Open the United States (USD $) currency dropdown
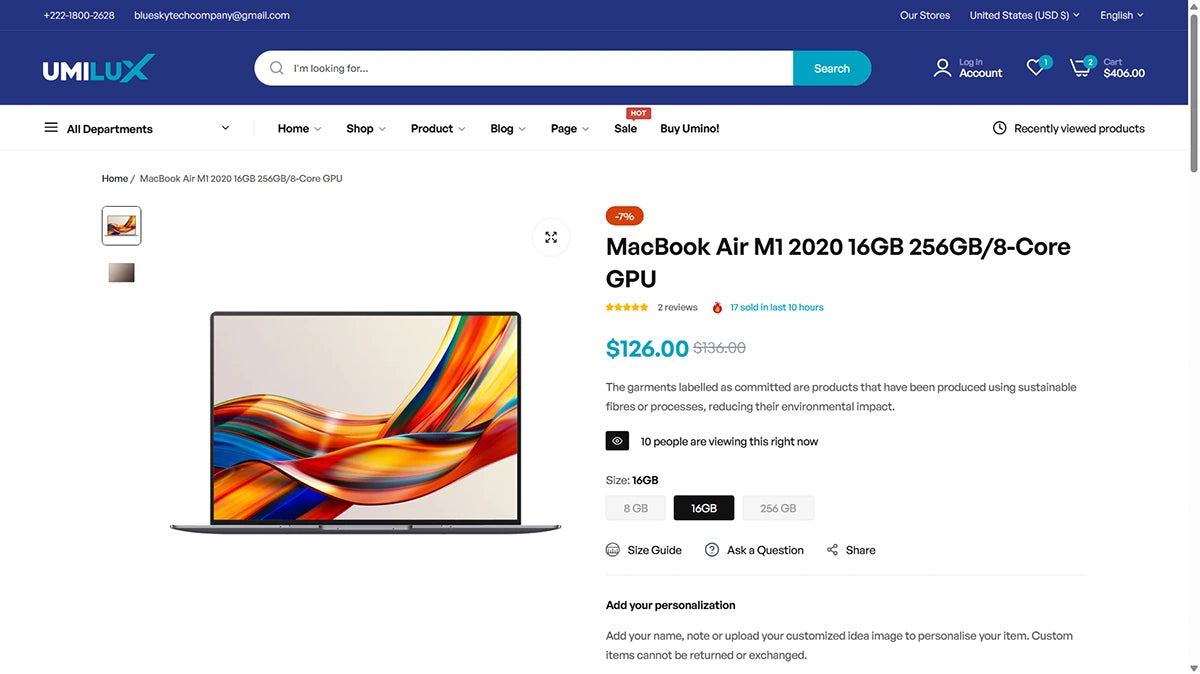Viewport: 1200px width, 674px height. (x=1024, y=15)
